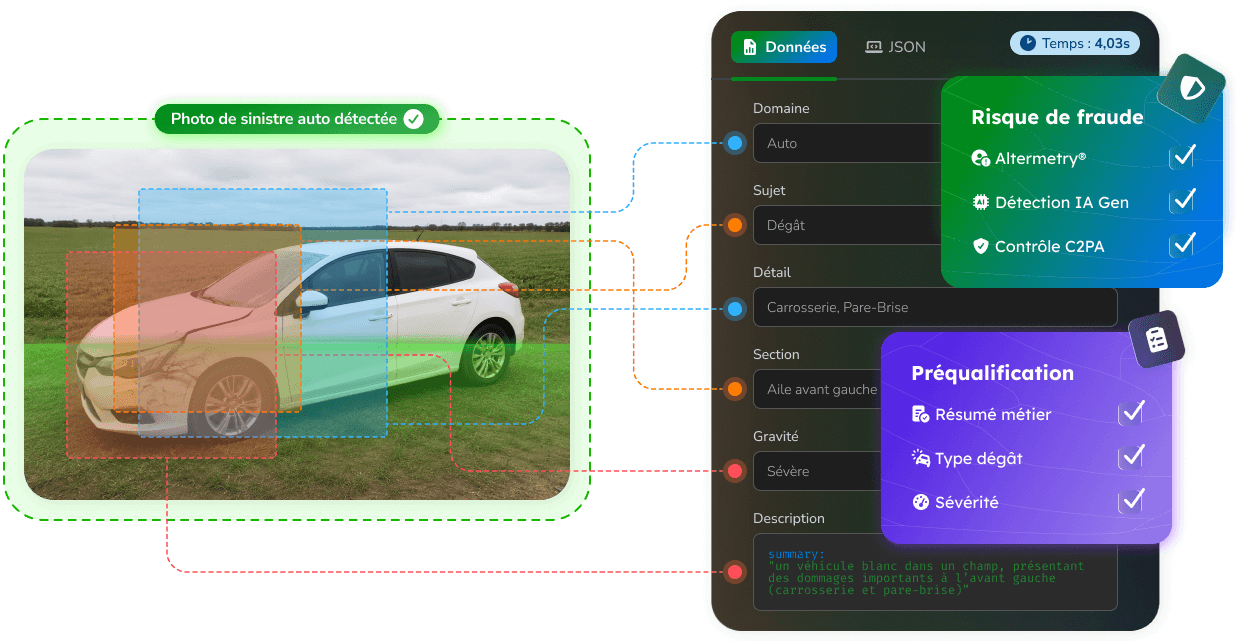
Task: Click the Sévérité gauge icon
Action: 921,502
